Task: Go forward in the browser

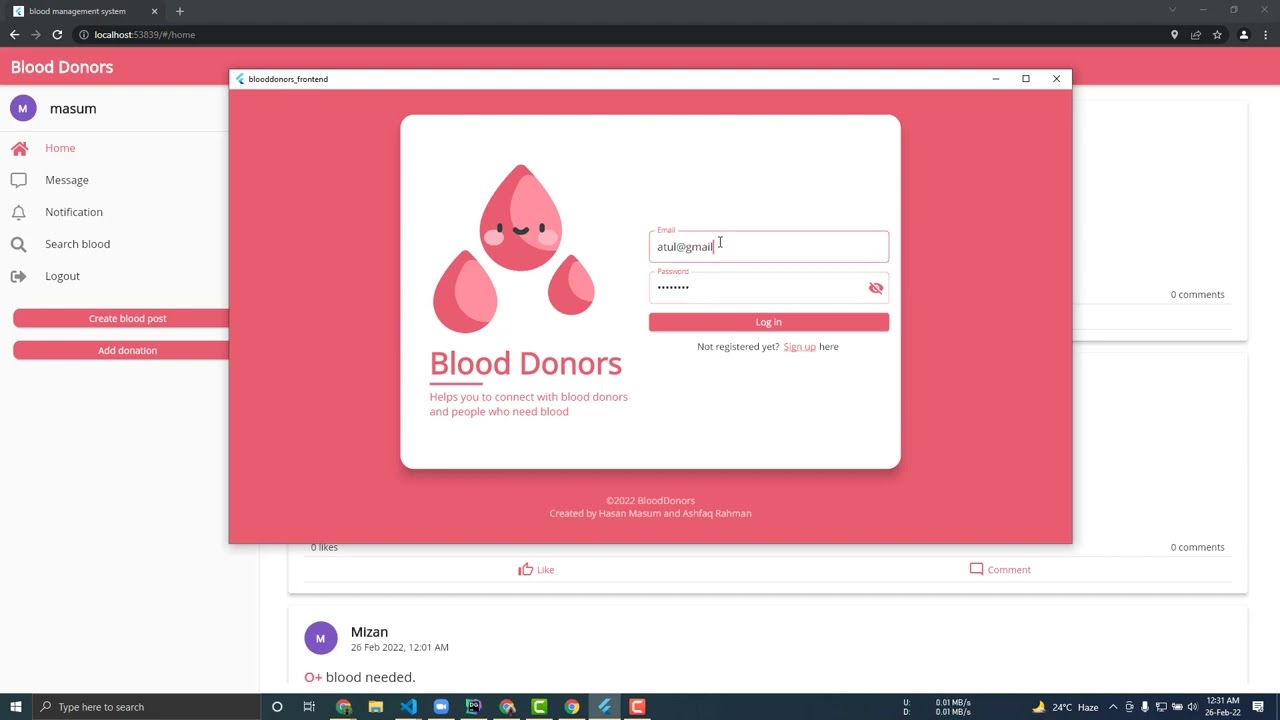Action: tap(36, 35)
